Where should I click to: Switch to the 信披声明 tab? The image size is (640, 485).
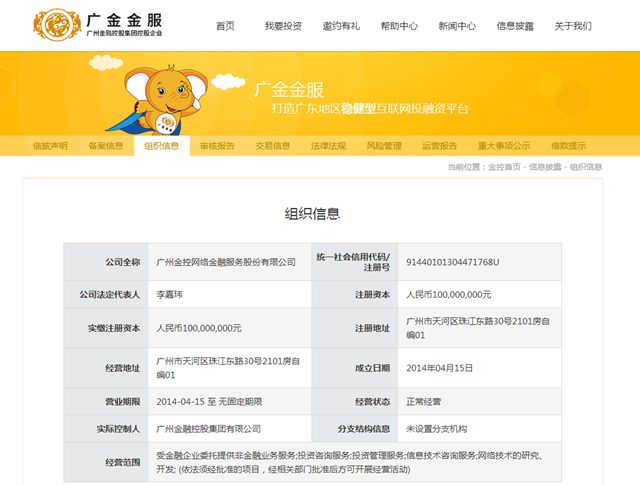(x=50, y=146)
